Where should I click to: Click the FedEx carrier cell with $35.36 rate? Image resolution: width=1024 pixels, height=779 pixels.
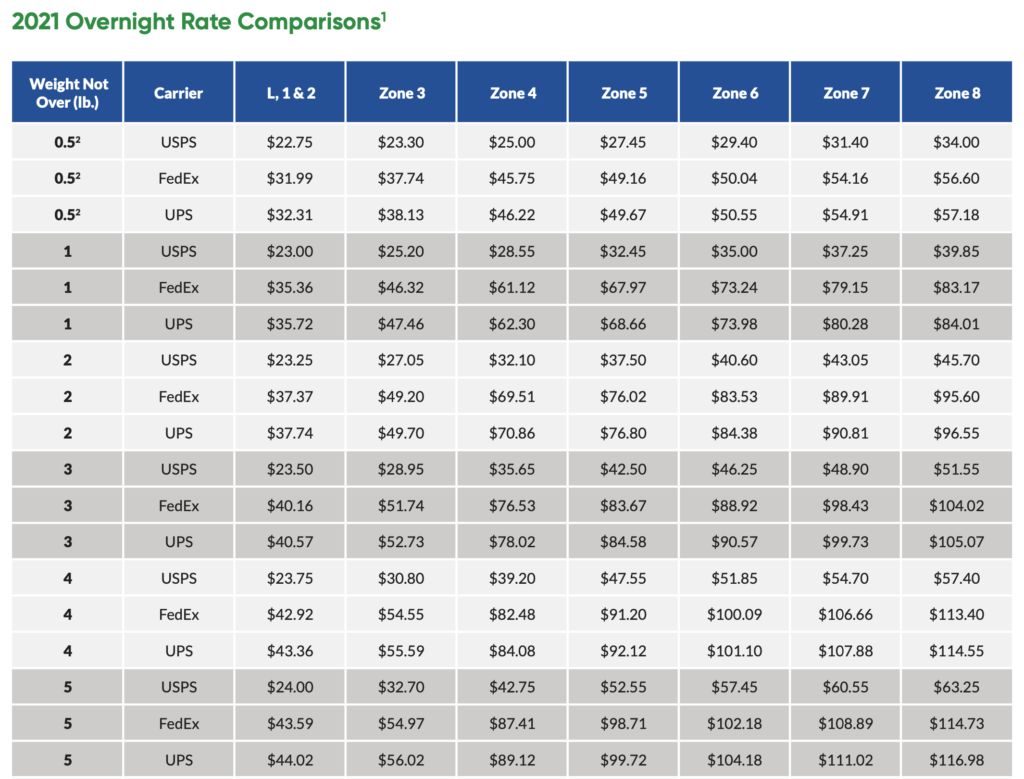click(x=178, y=288)
